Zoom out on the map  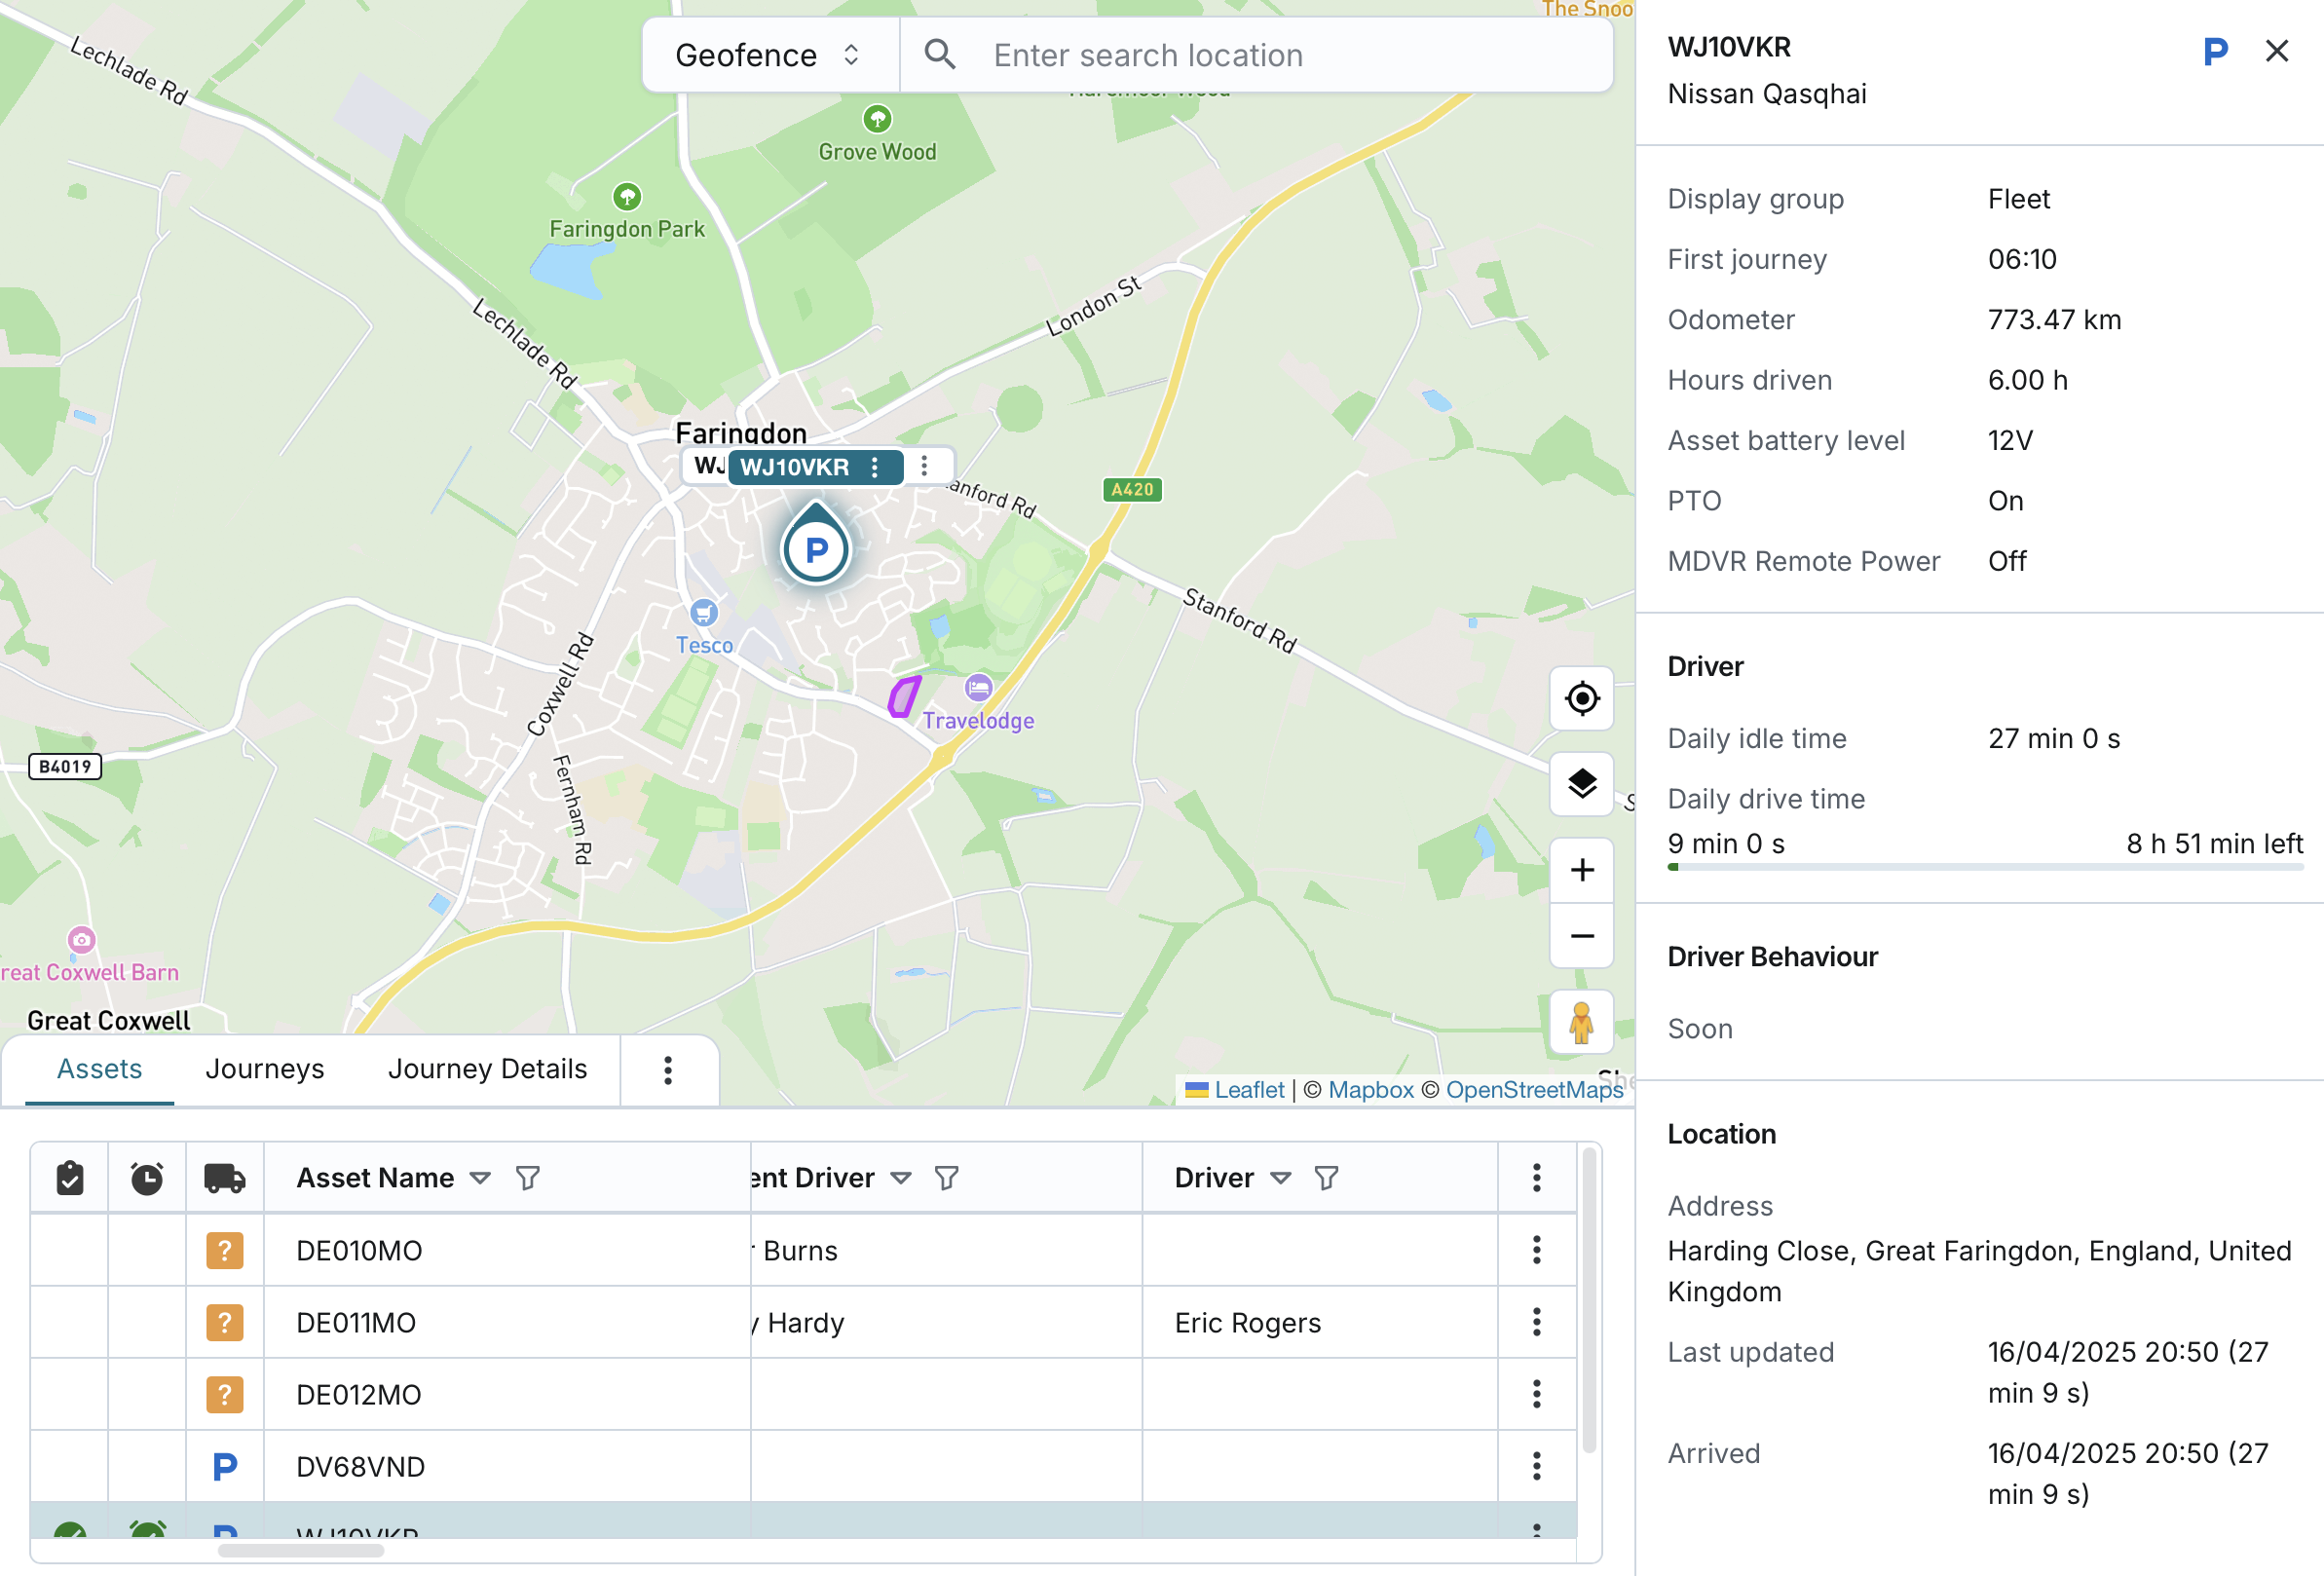click(x=1581, y=936)
